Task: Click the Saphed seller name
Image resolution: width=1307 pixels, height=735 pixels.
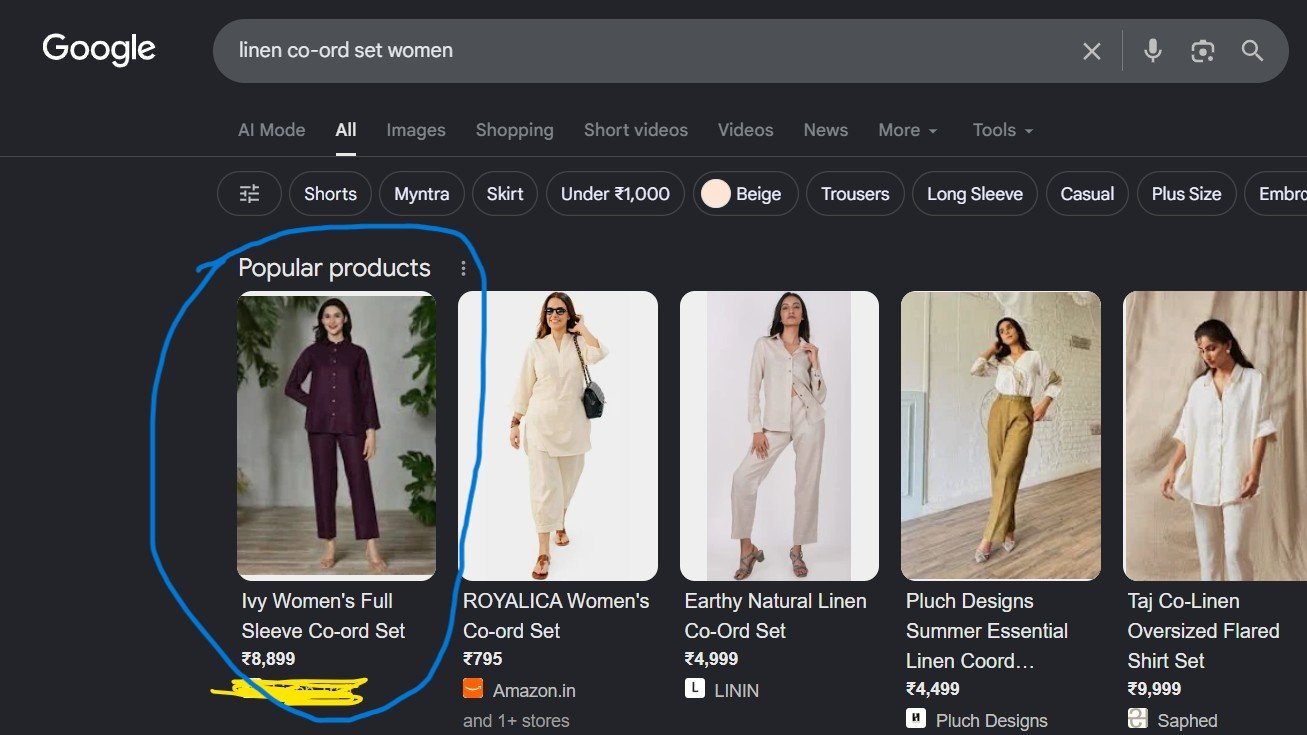Action: tap(1187, 720)
